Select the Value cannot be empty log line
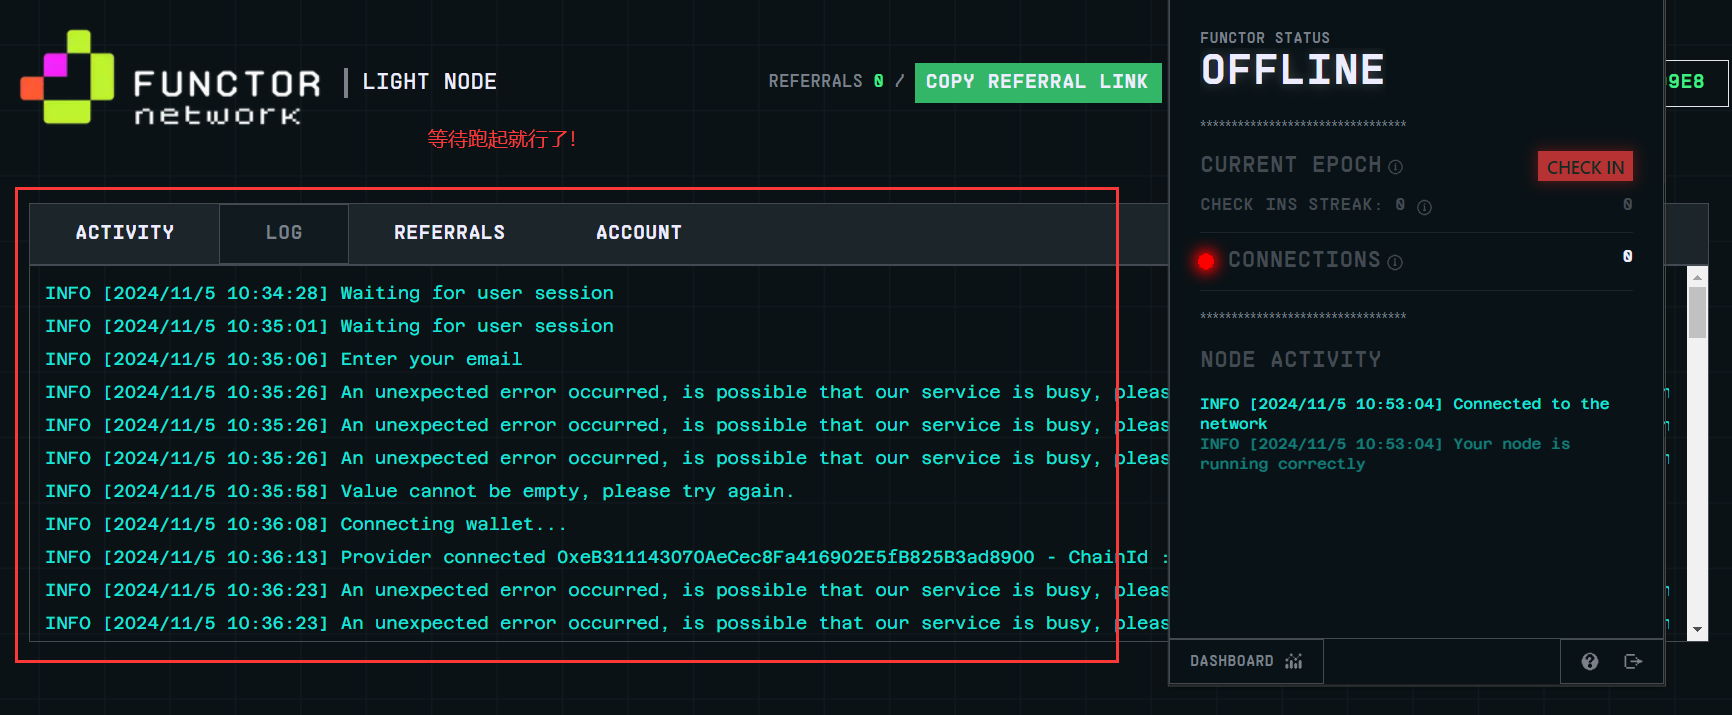The width and height of the screenshot is (1732, 715). 419,491
